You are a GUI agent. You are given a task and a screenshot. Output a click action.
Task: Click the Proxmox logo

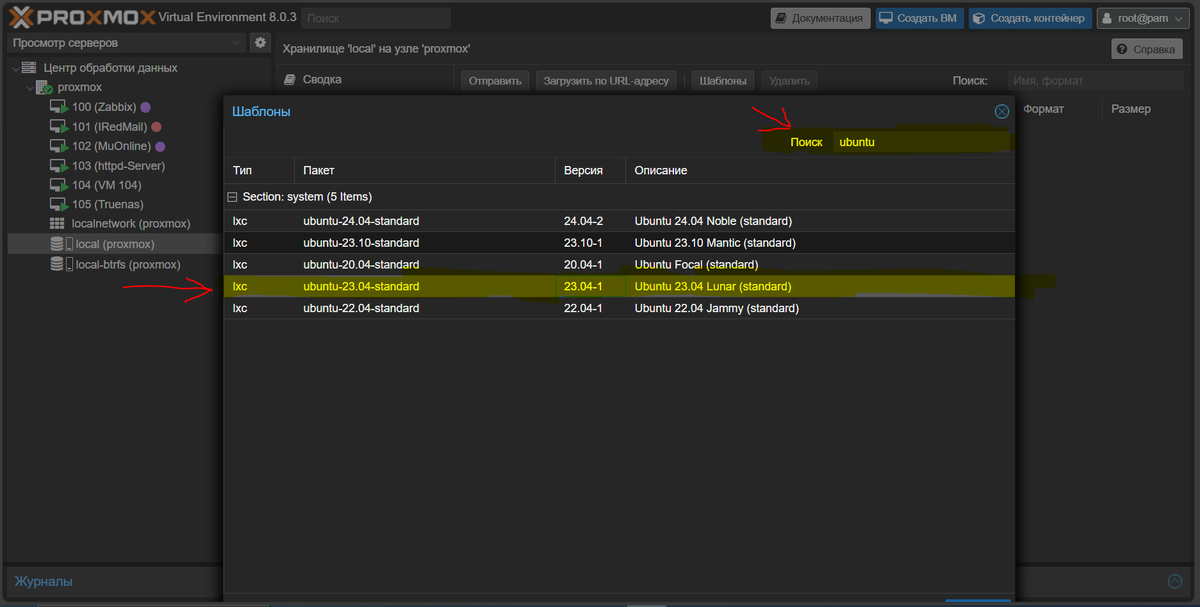click(81, 17)
